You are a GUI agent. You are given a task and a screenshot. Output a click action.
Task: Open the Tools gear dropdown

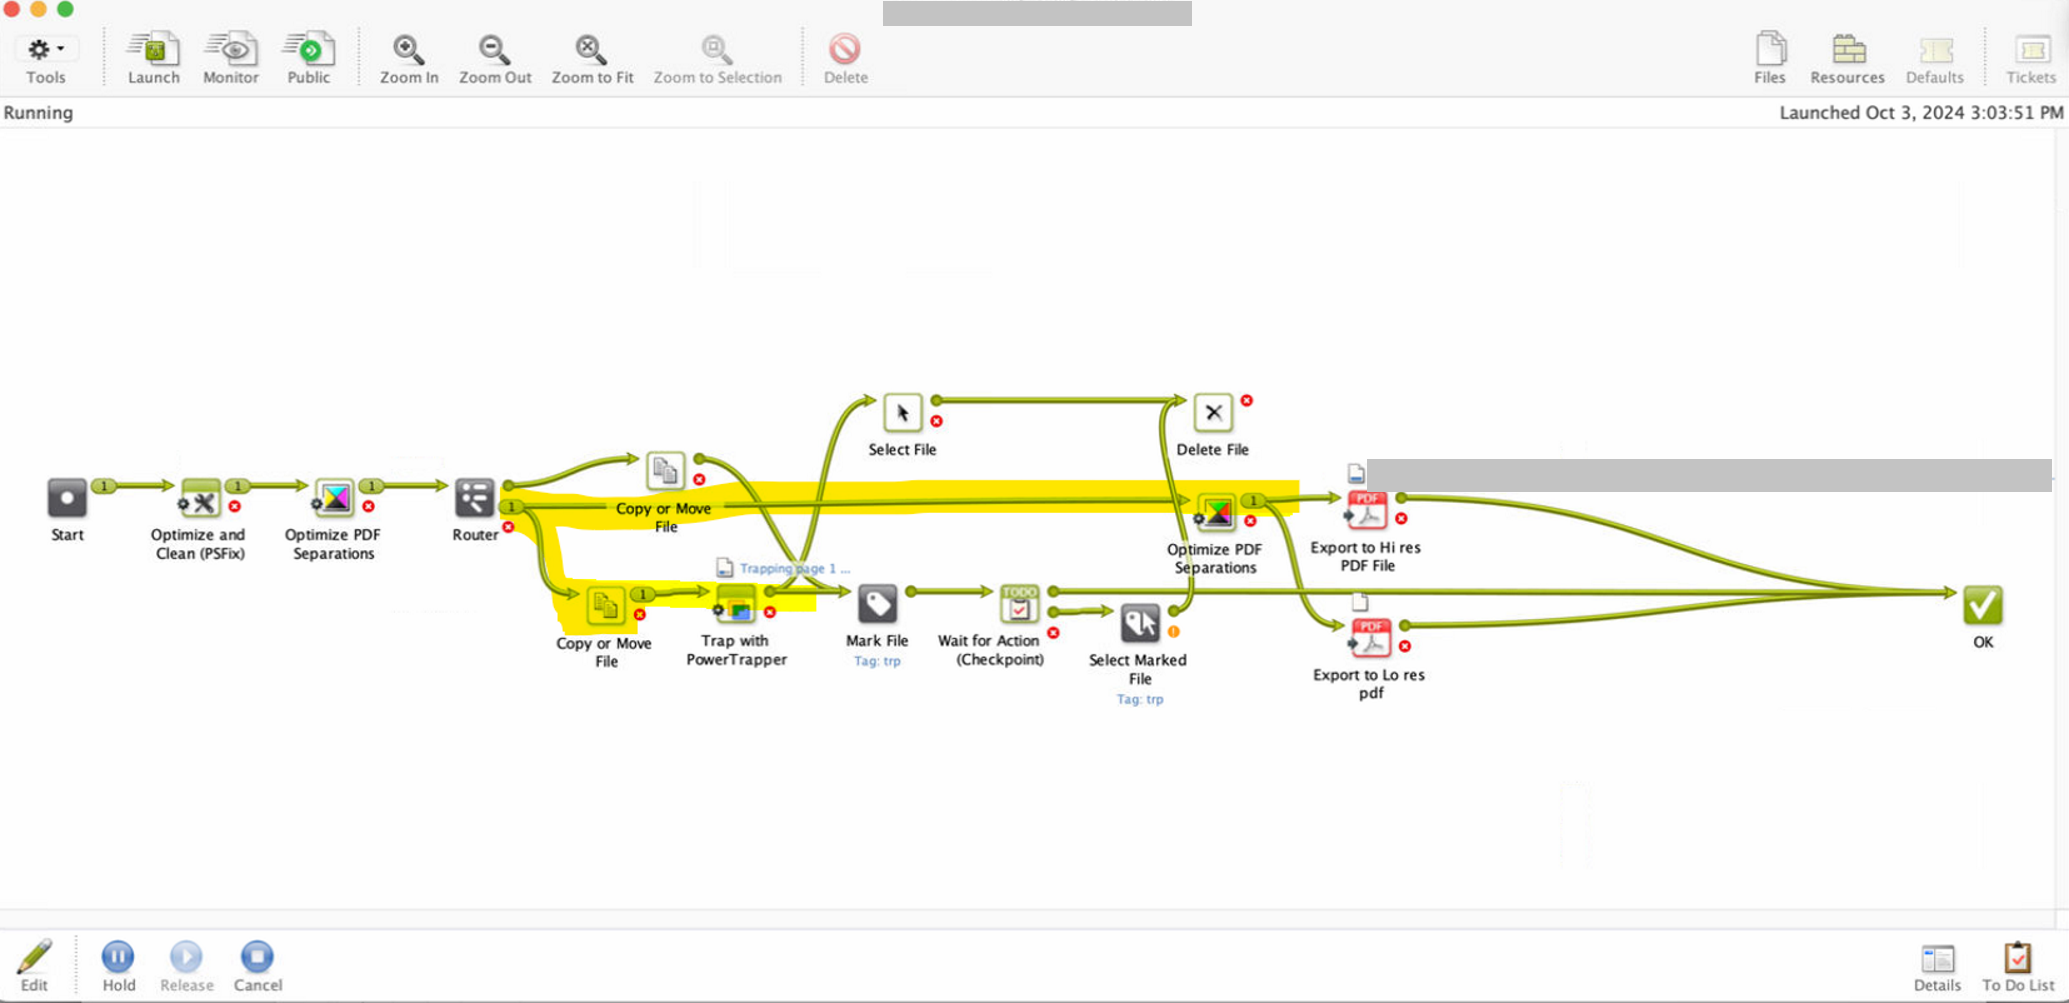45,50
